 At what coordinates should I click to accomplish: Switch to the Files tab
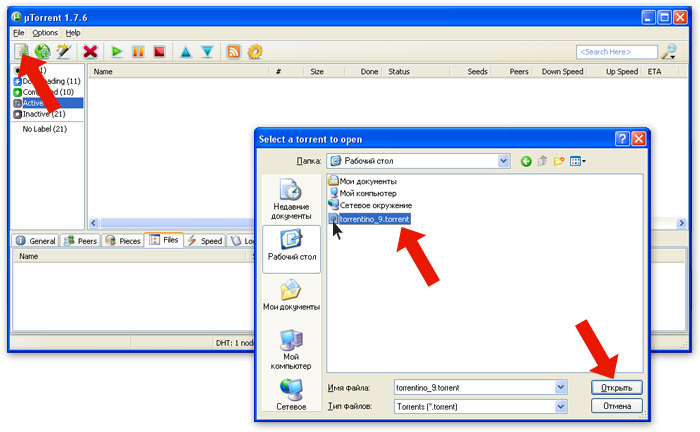pos(164,240)
